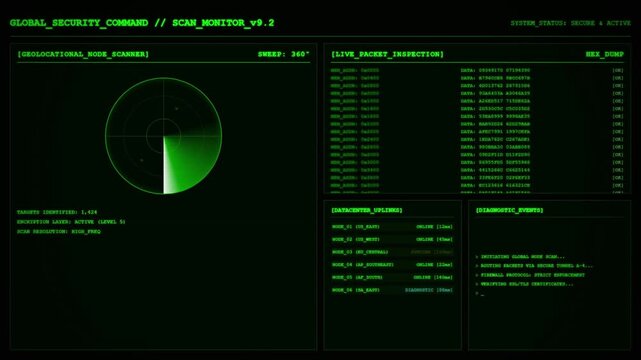Click the HEX_DUMP label
Screen dimensions: 641x360
click(605, 54)
